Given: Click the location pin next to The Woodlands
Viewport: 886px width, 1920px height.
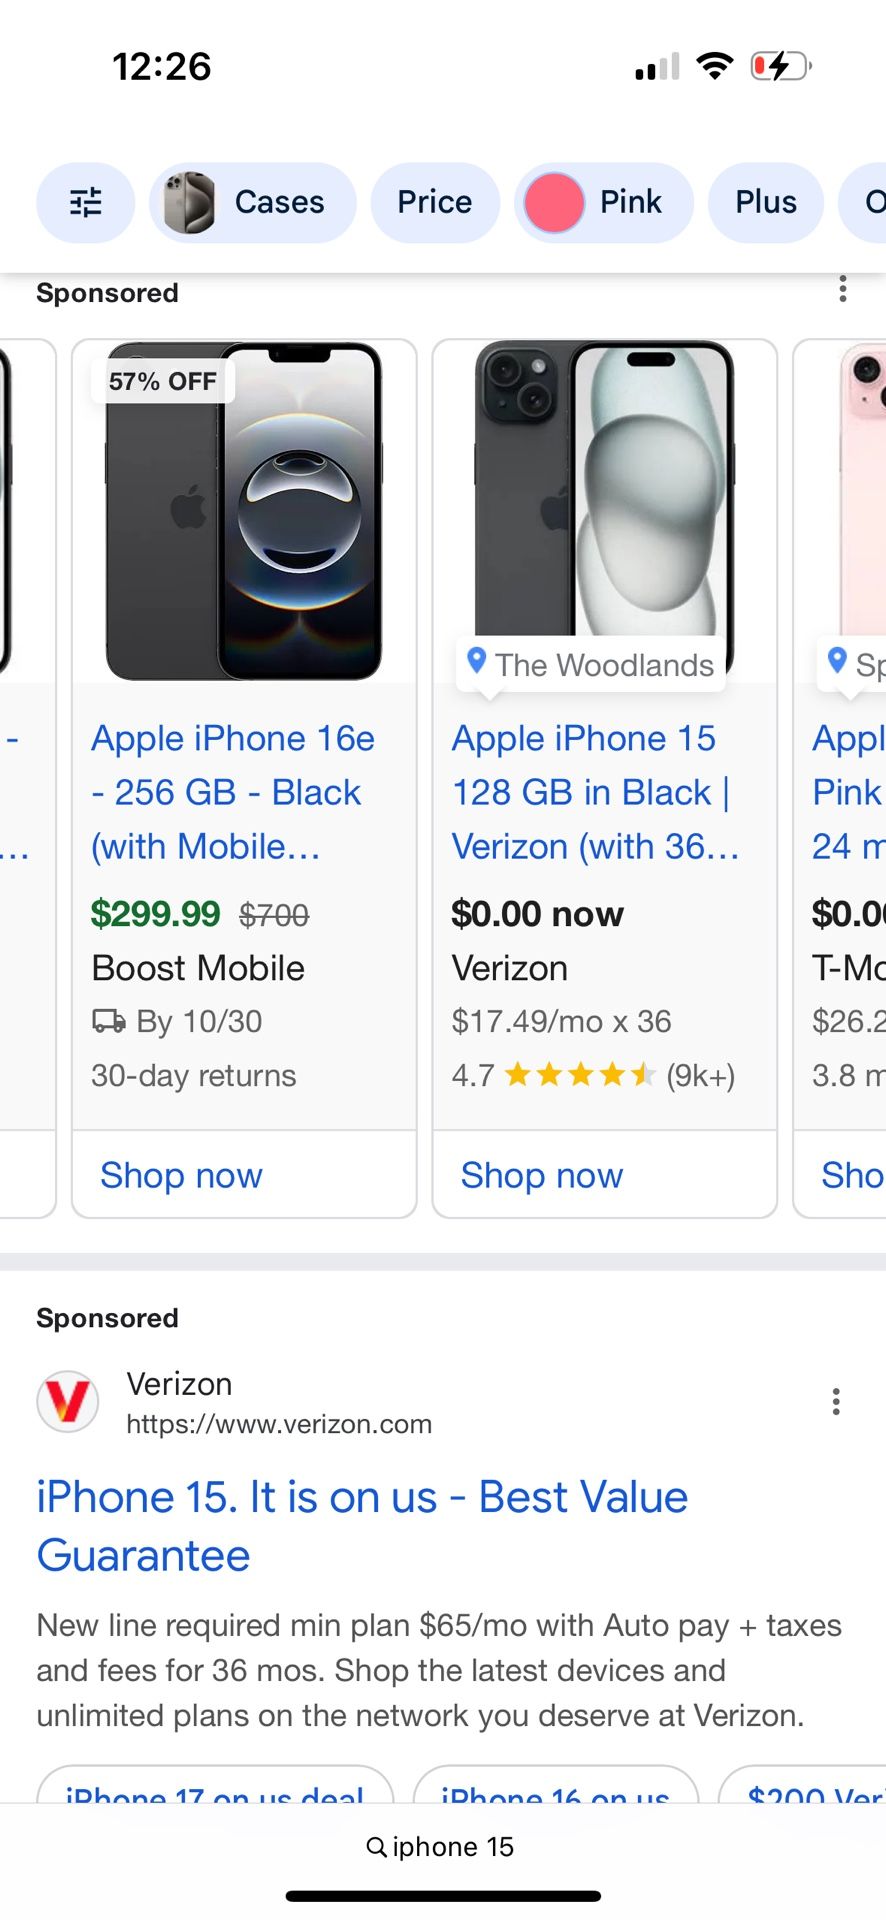Looking at the screenshot, I should (477, 662).
